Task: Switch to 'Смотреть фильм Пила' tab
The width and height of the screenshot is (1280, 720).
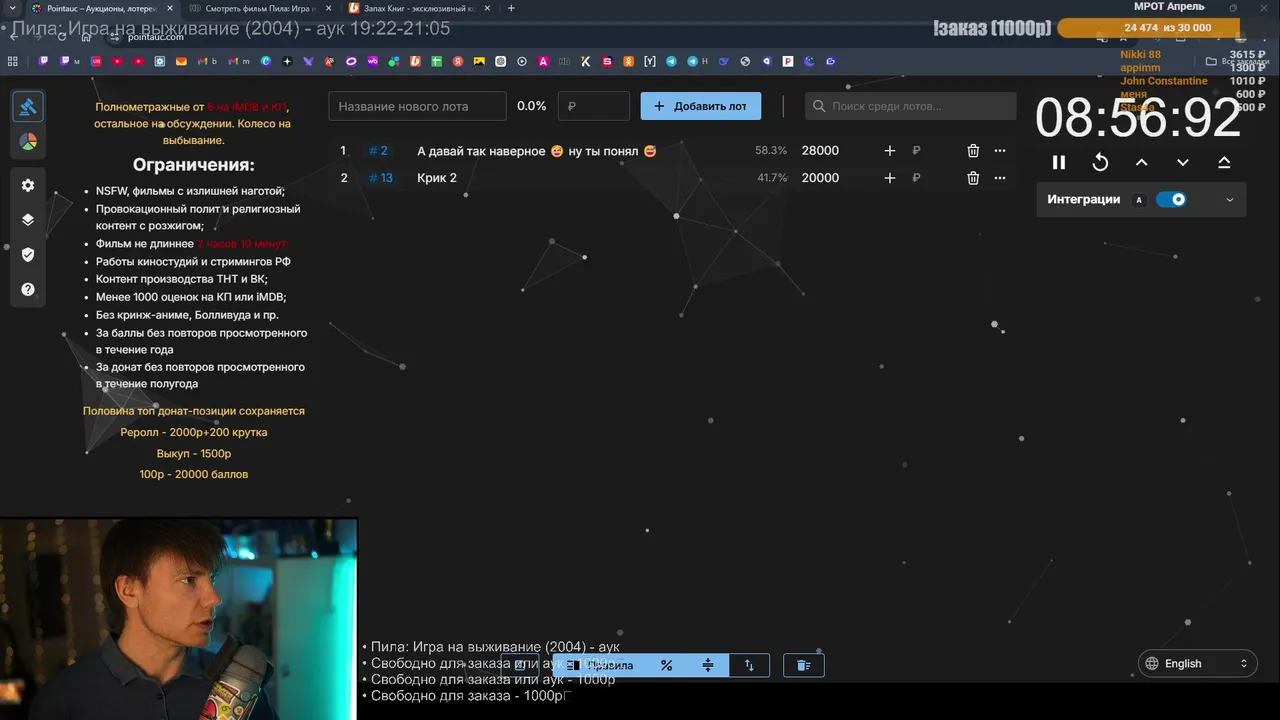Action: (x=260, y=8)
